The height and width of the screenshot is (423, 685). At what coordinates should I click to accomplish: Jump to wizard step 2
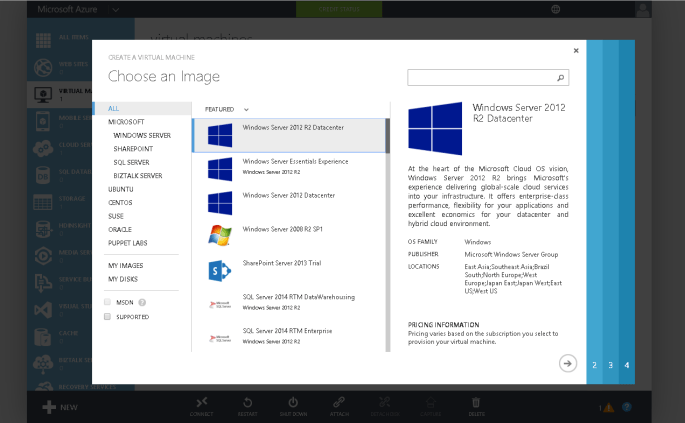[x=594, y=365]
